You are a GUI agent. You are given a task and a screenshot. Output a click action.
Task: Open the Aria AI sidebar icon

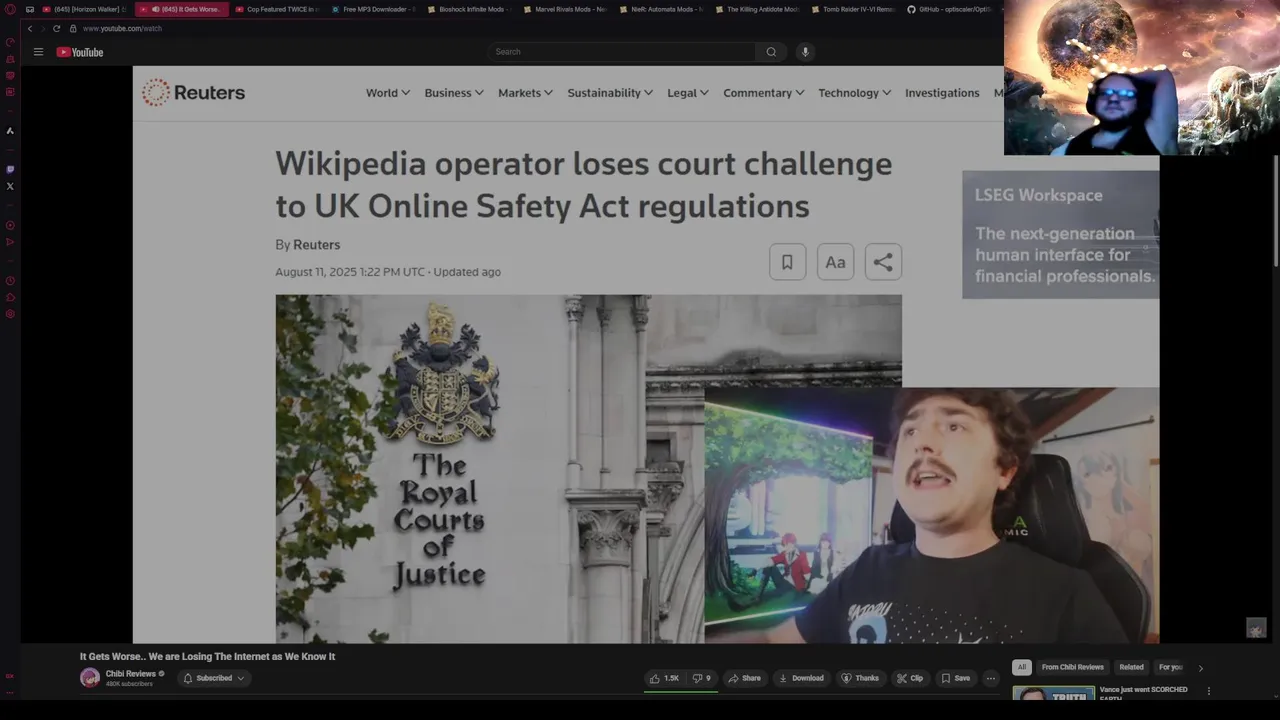pos(10,131)
